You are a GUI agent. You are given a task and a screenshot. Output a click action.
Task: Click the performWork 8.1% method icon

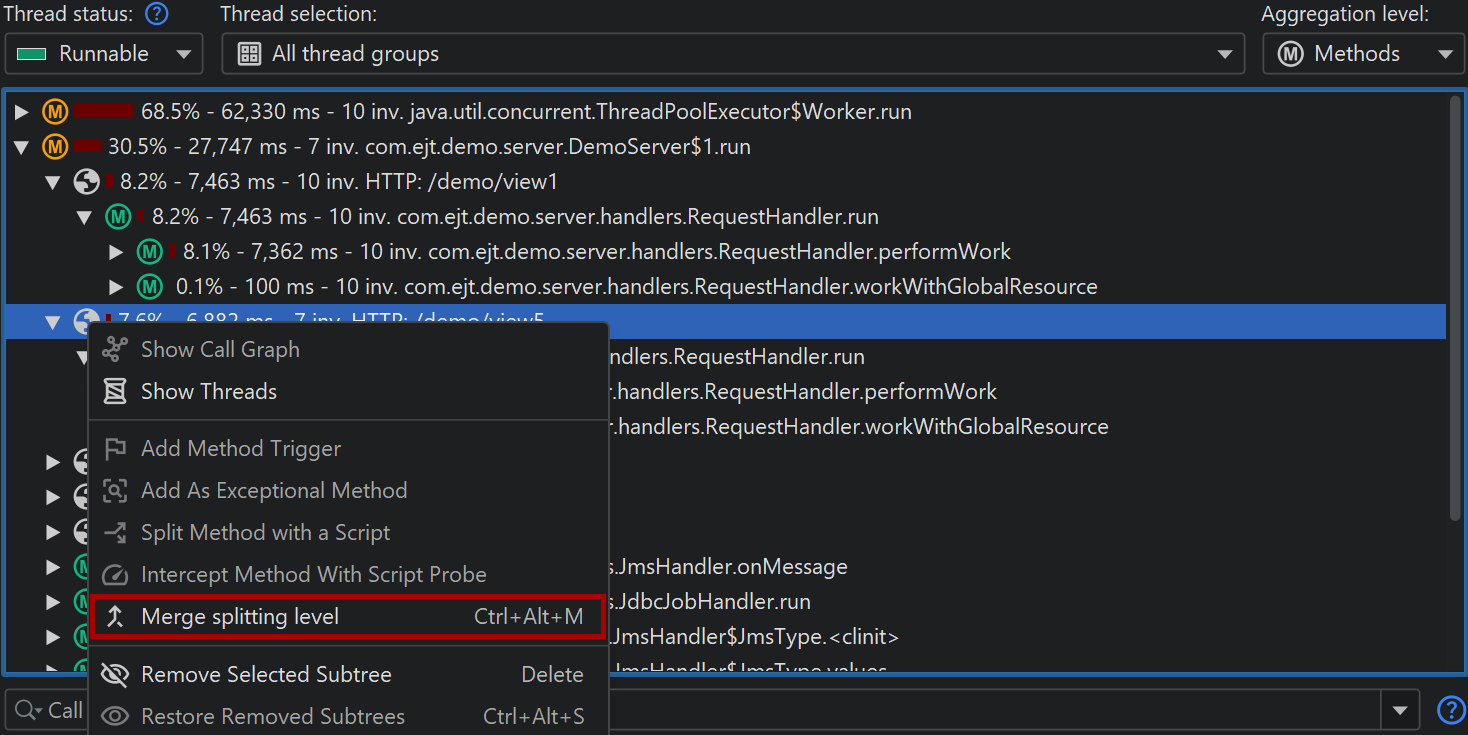[150, 252]
